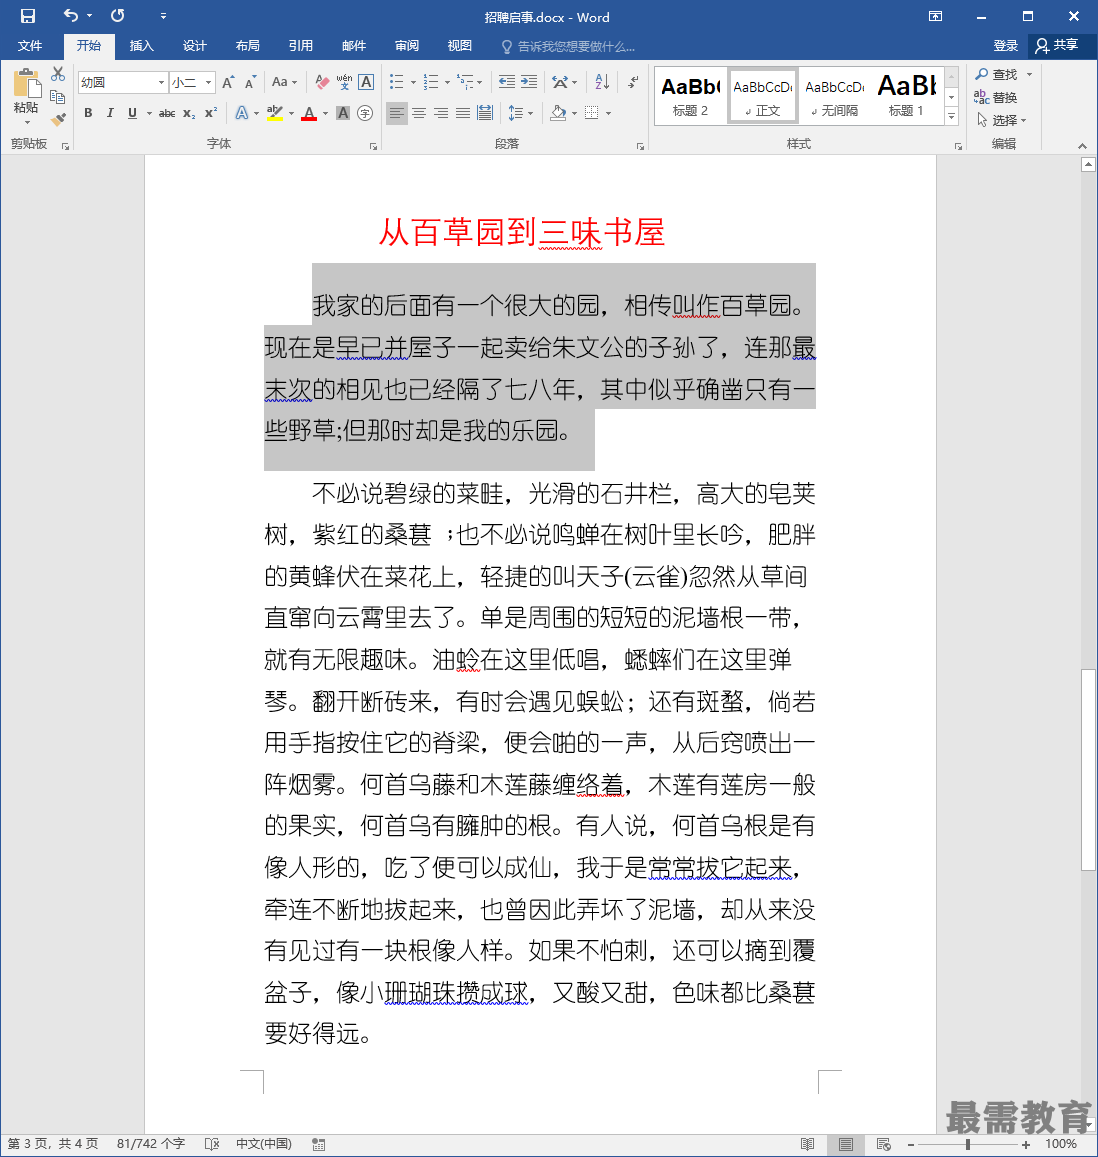Toggle strikethrough formatting
Image resolution: width=1098 pixels, height=1157 pixels.
(x=168, y=113)
